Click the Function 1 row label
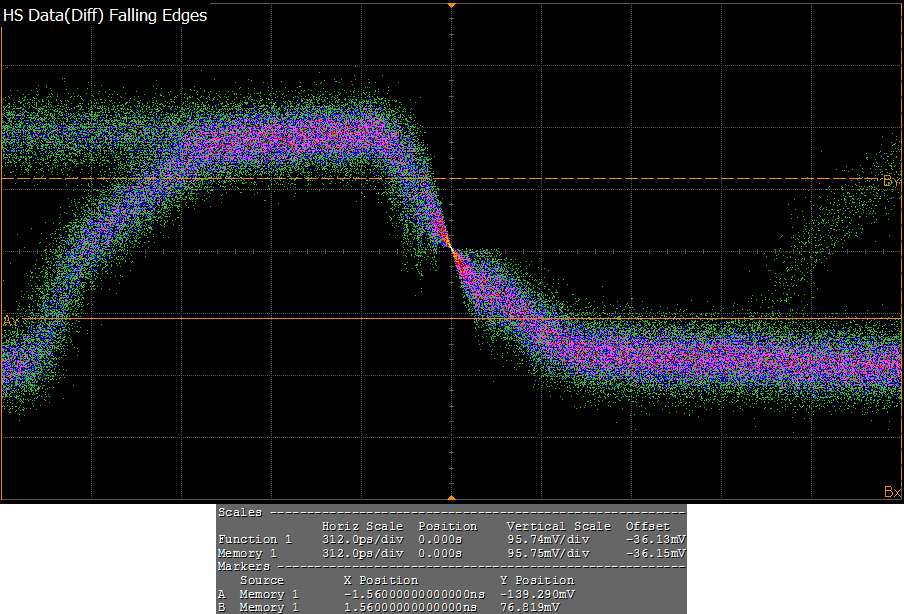The image size is (904, 614). tap(254, 539)
